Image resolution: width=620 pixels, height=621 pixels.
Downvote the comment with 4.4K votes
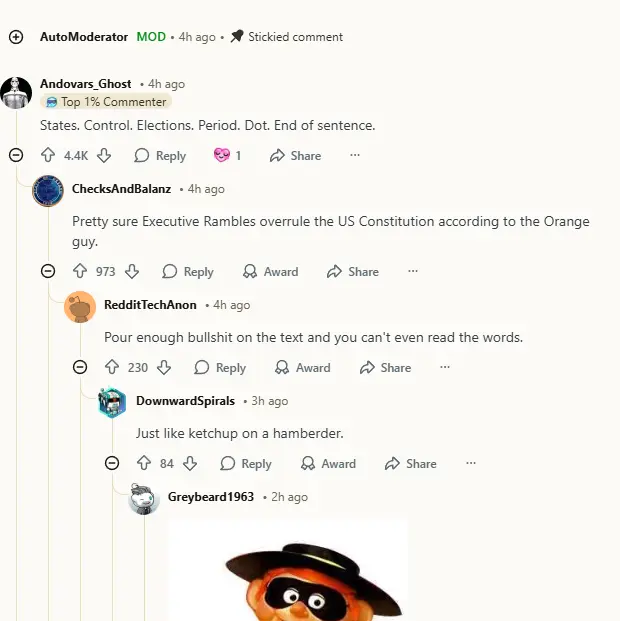click(x=104, y=155)
